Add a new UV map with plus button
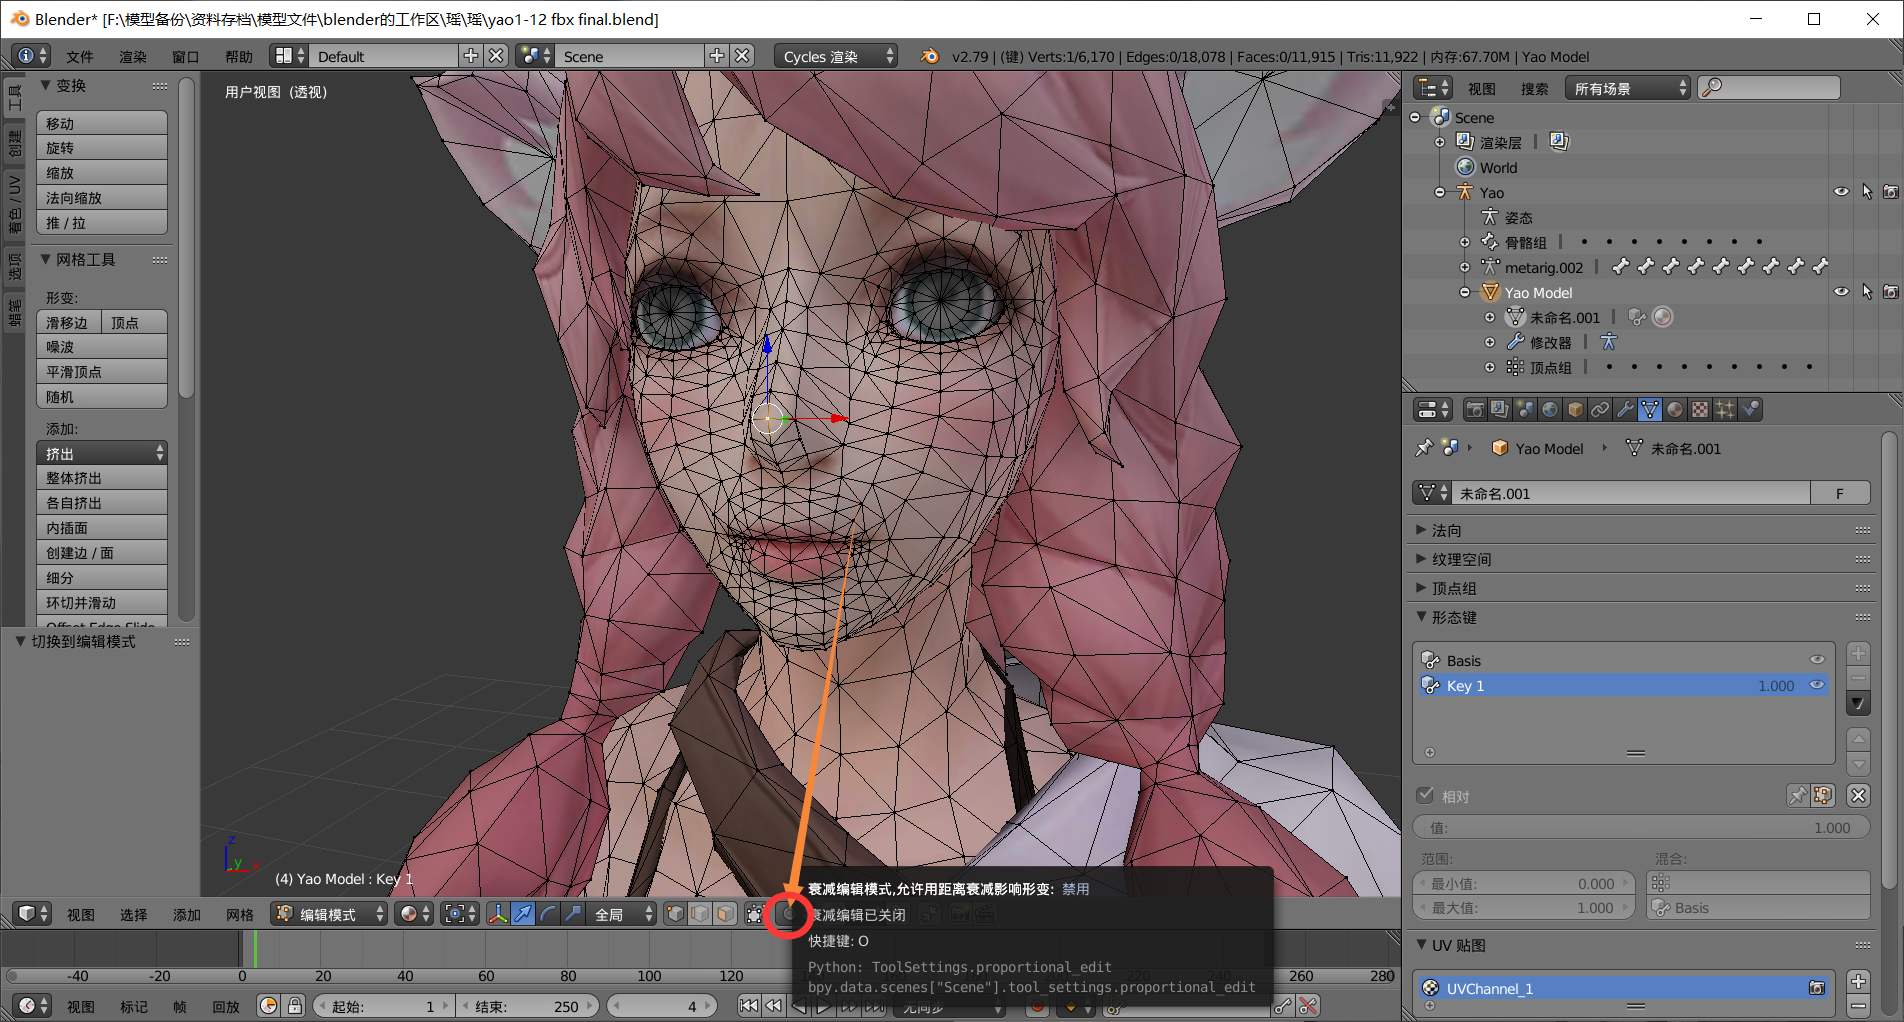This screenshot has height=1022, width=1904. pos(1858,981)
